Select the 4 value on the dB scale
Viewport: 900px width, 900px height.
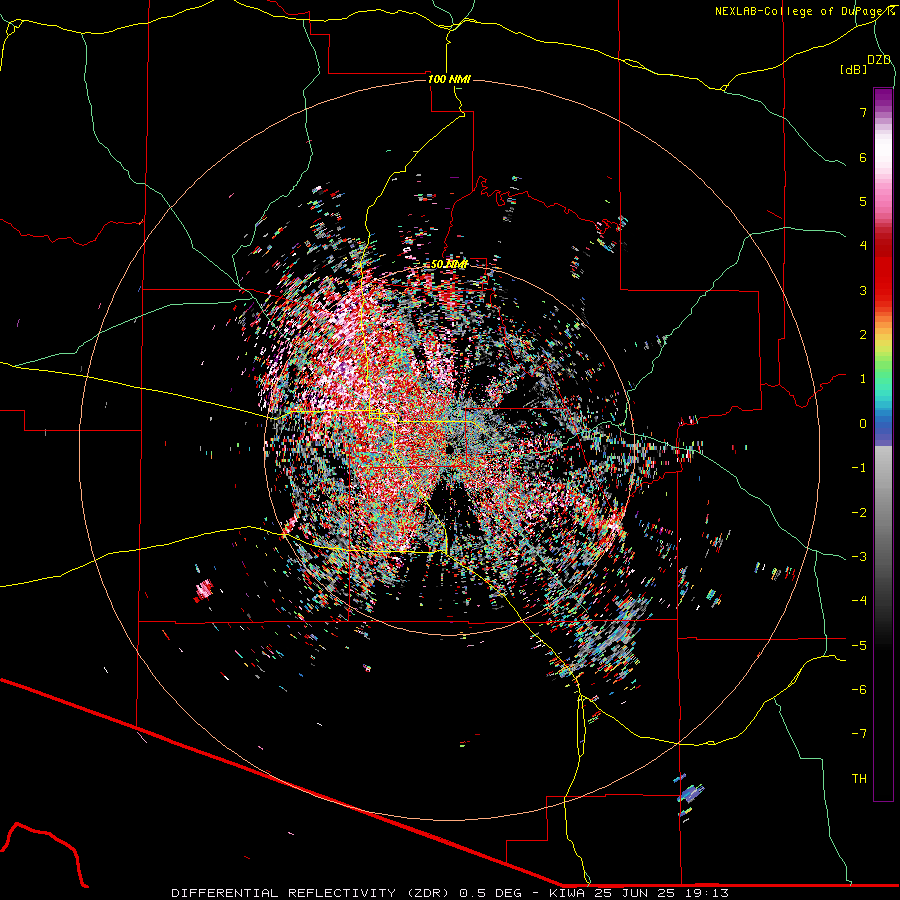[863, 246]
